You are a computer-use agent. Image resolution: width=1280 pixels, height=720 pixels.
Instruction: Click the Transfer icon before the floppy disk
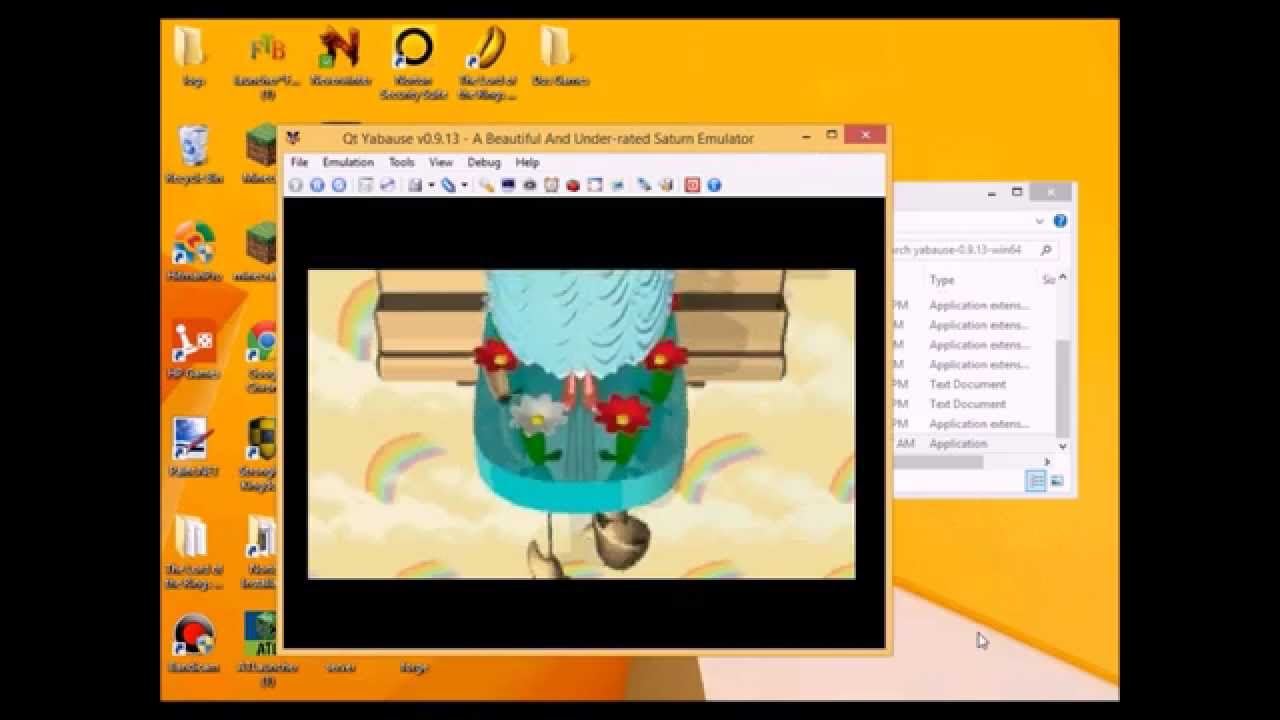pyautogui.click(x=388, y=185)
